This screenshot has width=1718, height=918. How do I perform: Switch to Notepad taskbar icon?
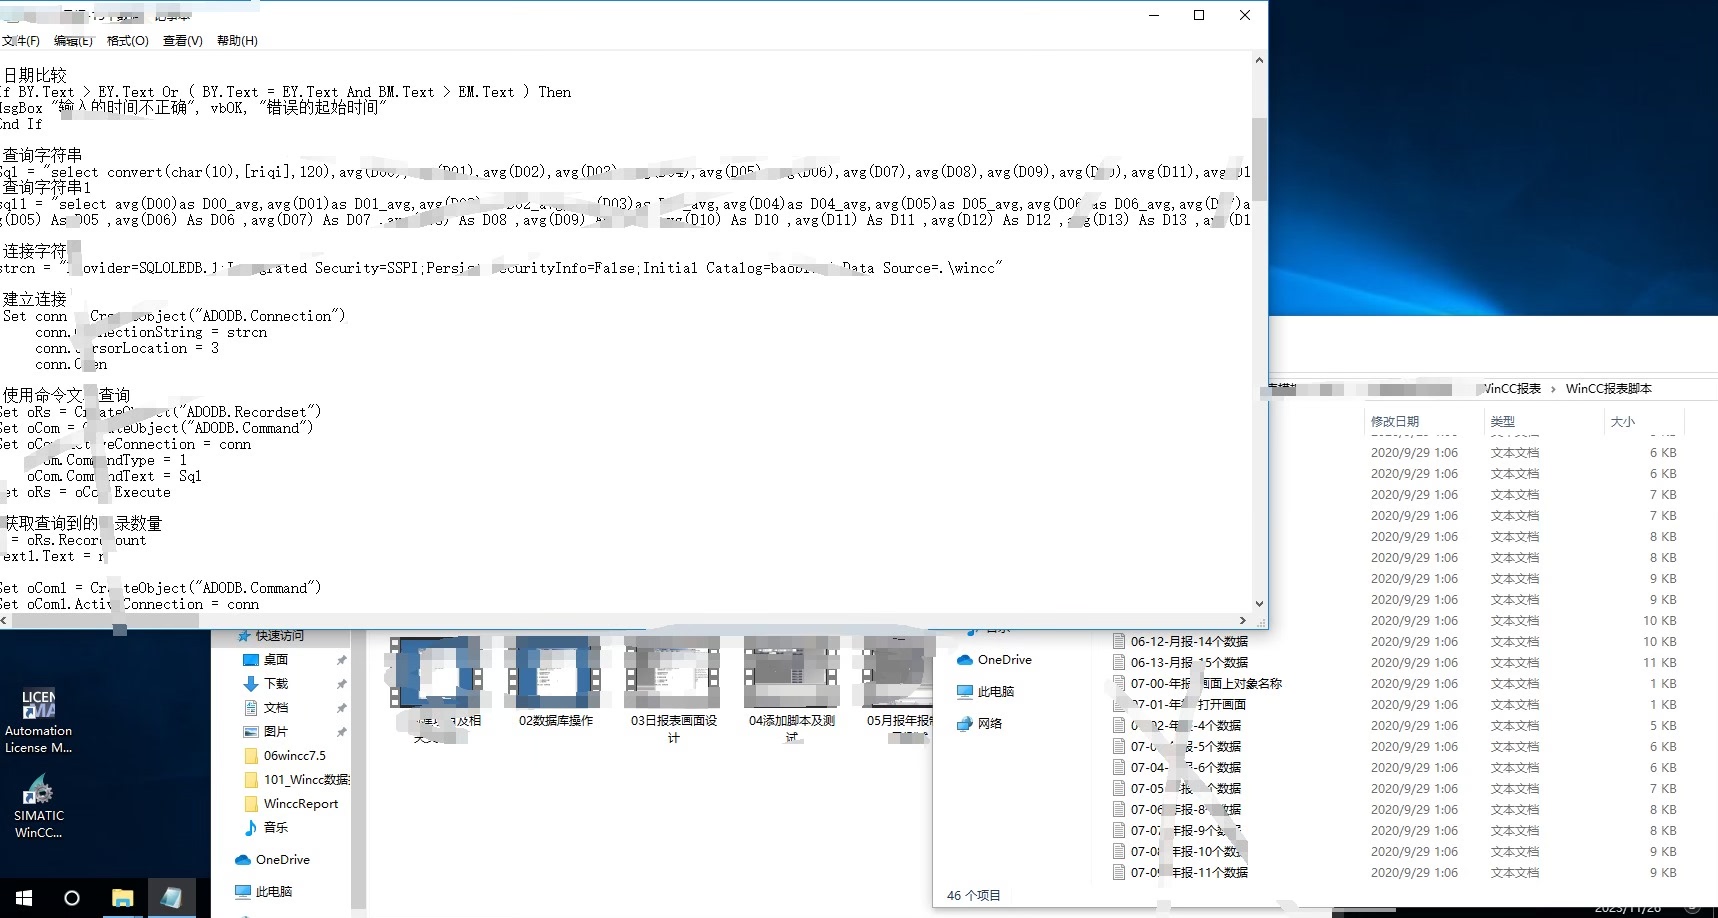point(171,897)
